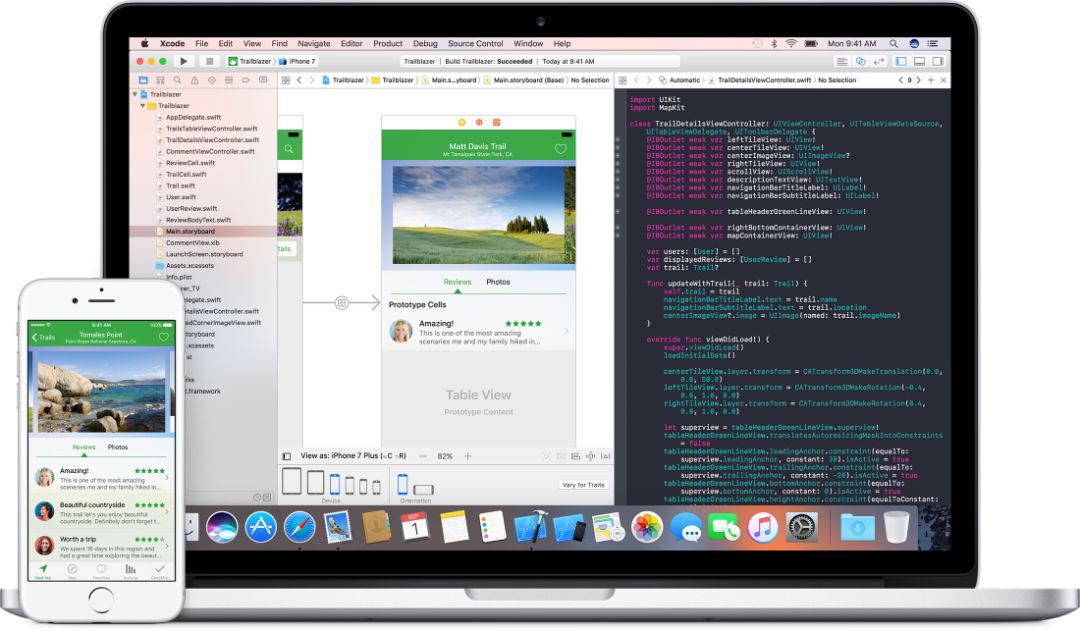Screen dimensions: 1080x631
Task: Close the assistant editor pane
Action: tap(944, 81)
